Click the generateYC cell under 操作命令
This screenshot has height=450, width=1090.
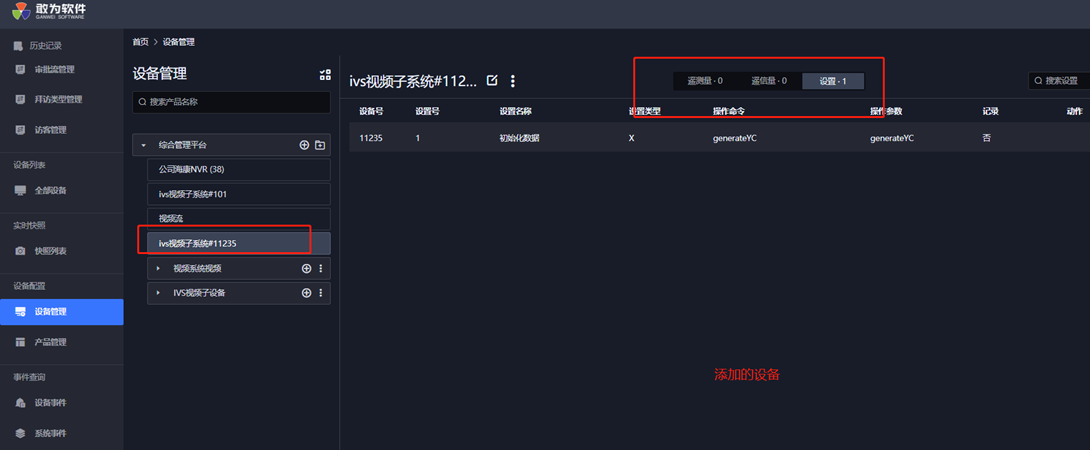pyautogui.click(x=735, y=138)
